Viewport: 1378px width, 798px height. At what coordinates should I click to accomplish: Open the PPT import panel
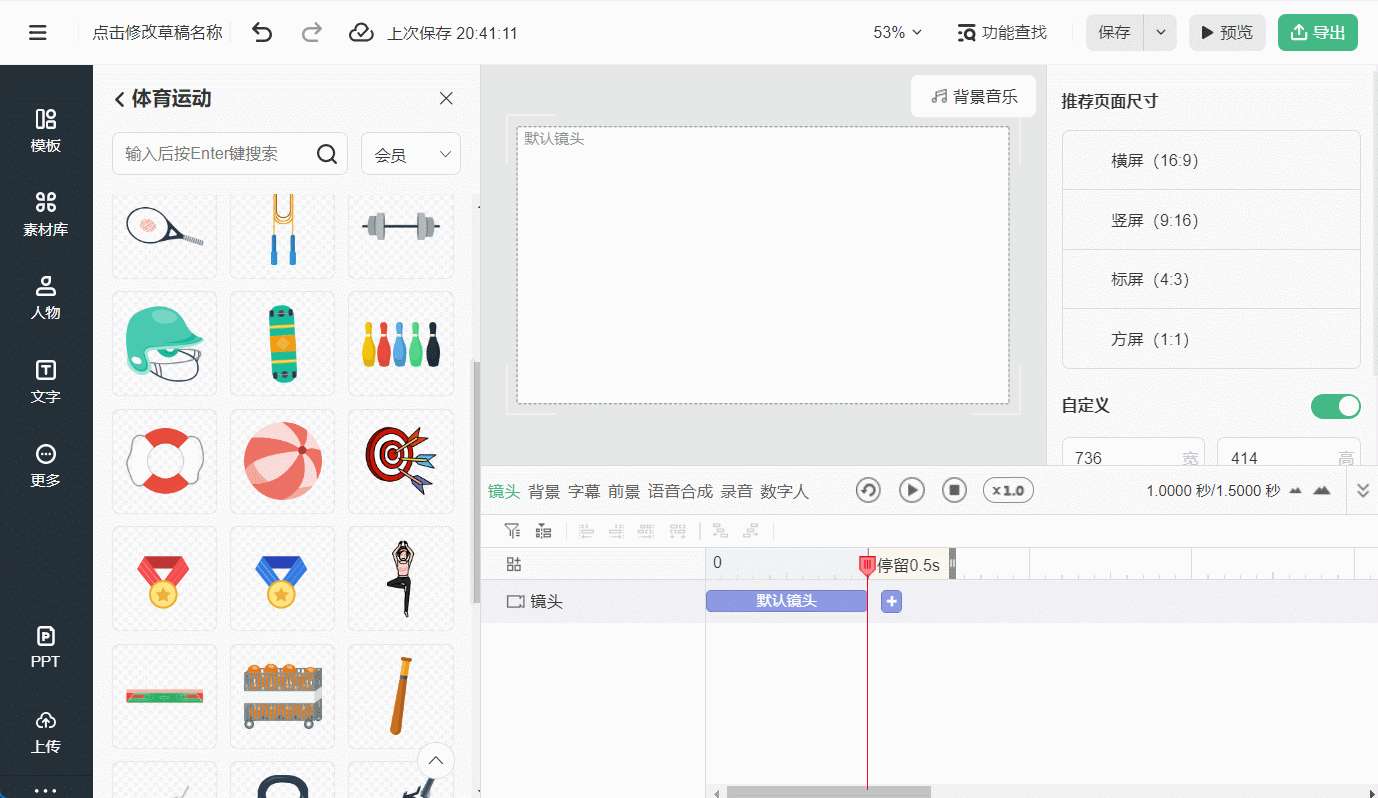click(46, 647)
